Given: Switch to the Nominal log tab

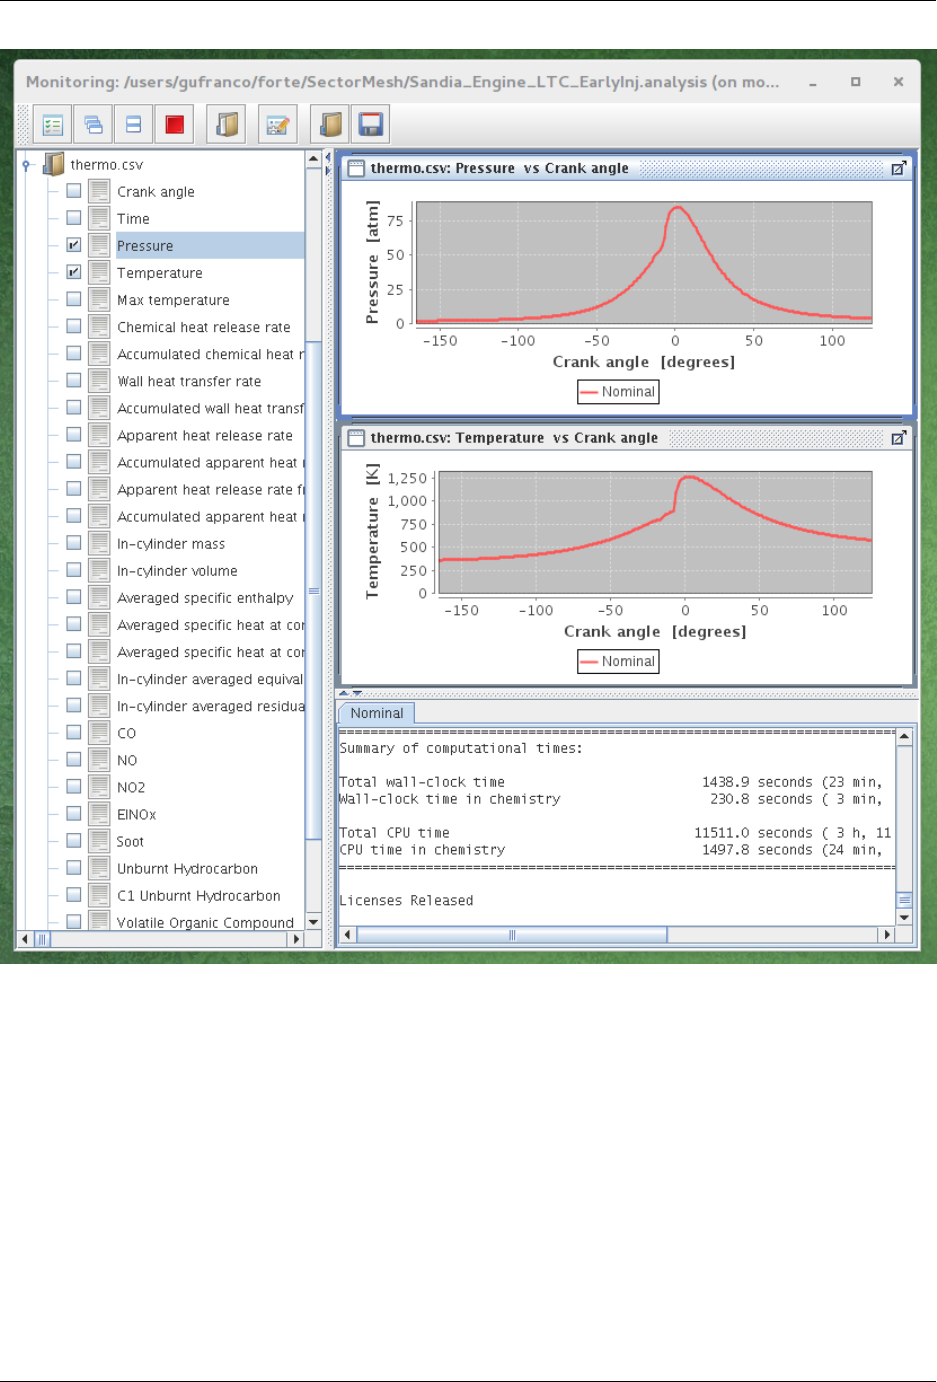Looking at the screenshot, I should coord(376,713).
